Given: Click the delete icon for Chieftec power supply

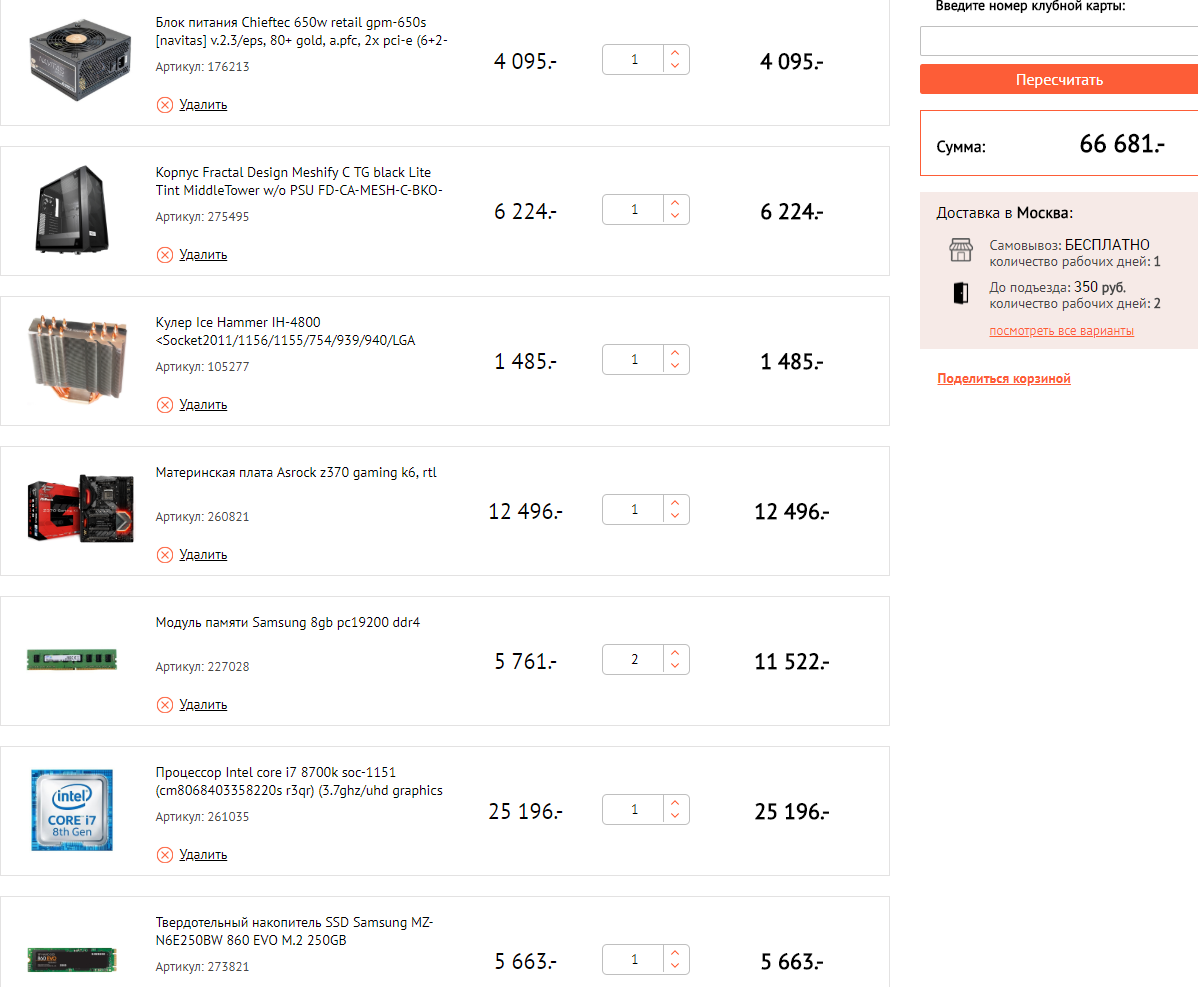Looking at the screenshot, I should coord(165,105).
